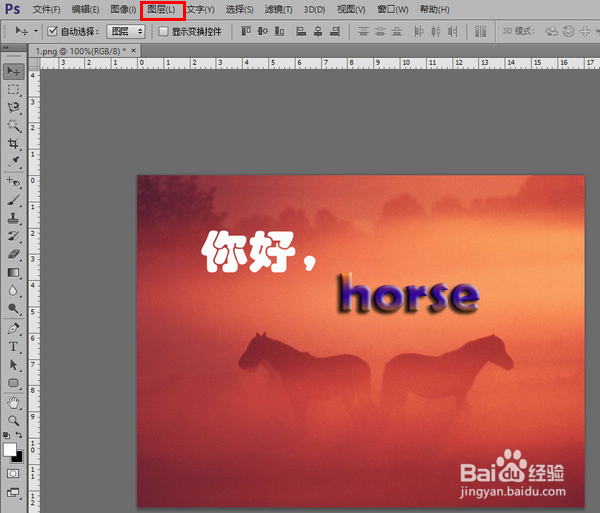Viewport: 600px width, 513px height.
Task: Click Distribute Horizontal Centers icon
Action: point(436,31)
